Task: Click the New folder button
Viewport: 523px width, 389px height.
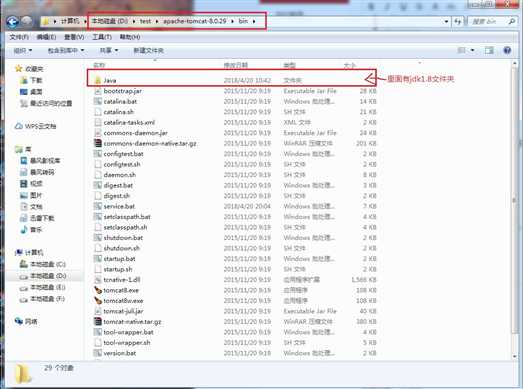Action: pyautogui.click(x=148, y=50)
